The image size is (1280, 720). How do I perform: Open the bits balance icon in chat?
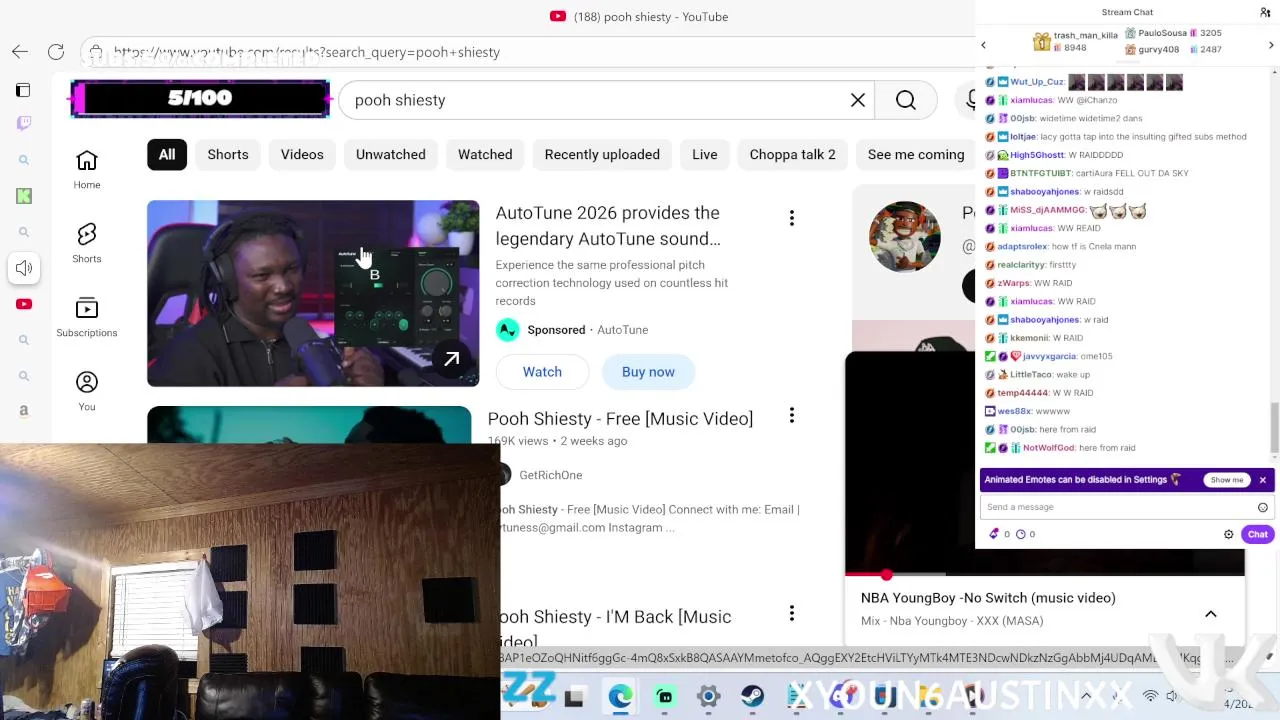tap(994, 534)
